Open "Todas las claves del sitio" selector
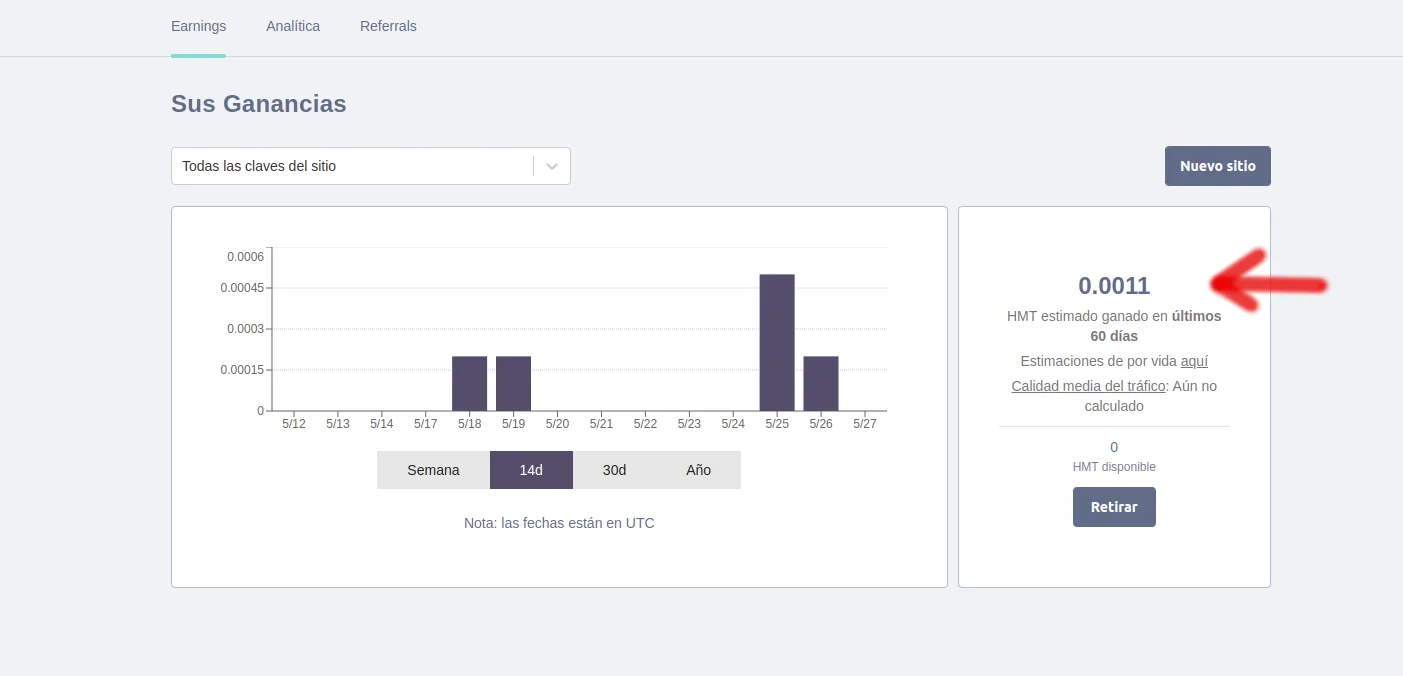 coord(371,166)
